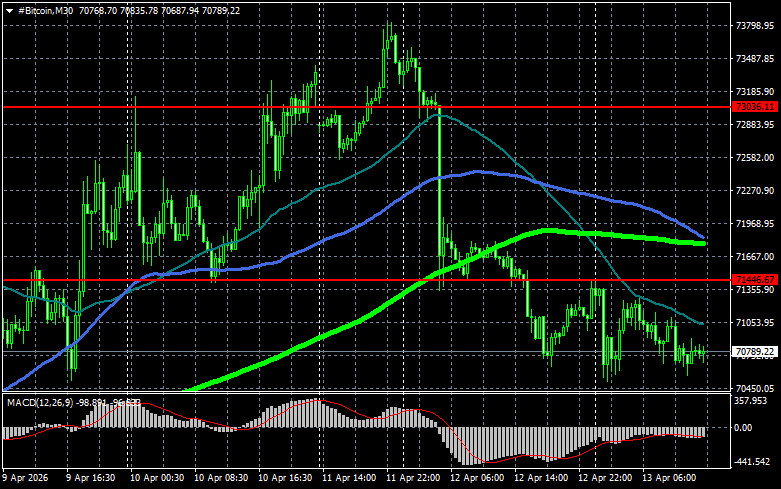781x489 pixels.
Task: Select the 73185.90 price scale value
Action: pos(755,92)
